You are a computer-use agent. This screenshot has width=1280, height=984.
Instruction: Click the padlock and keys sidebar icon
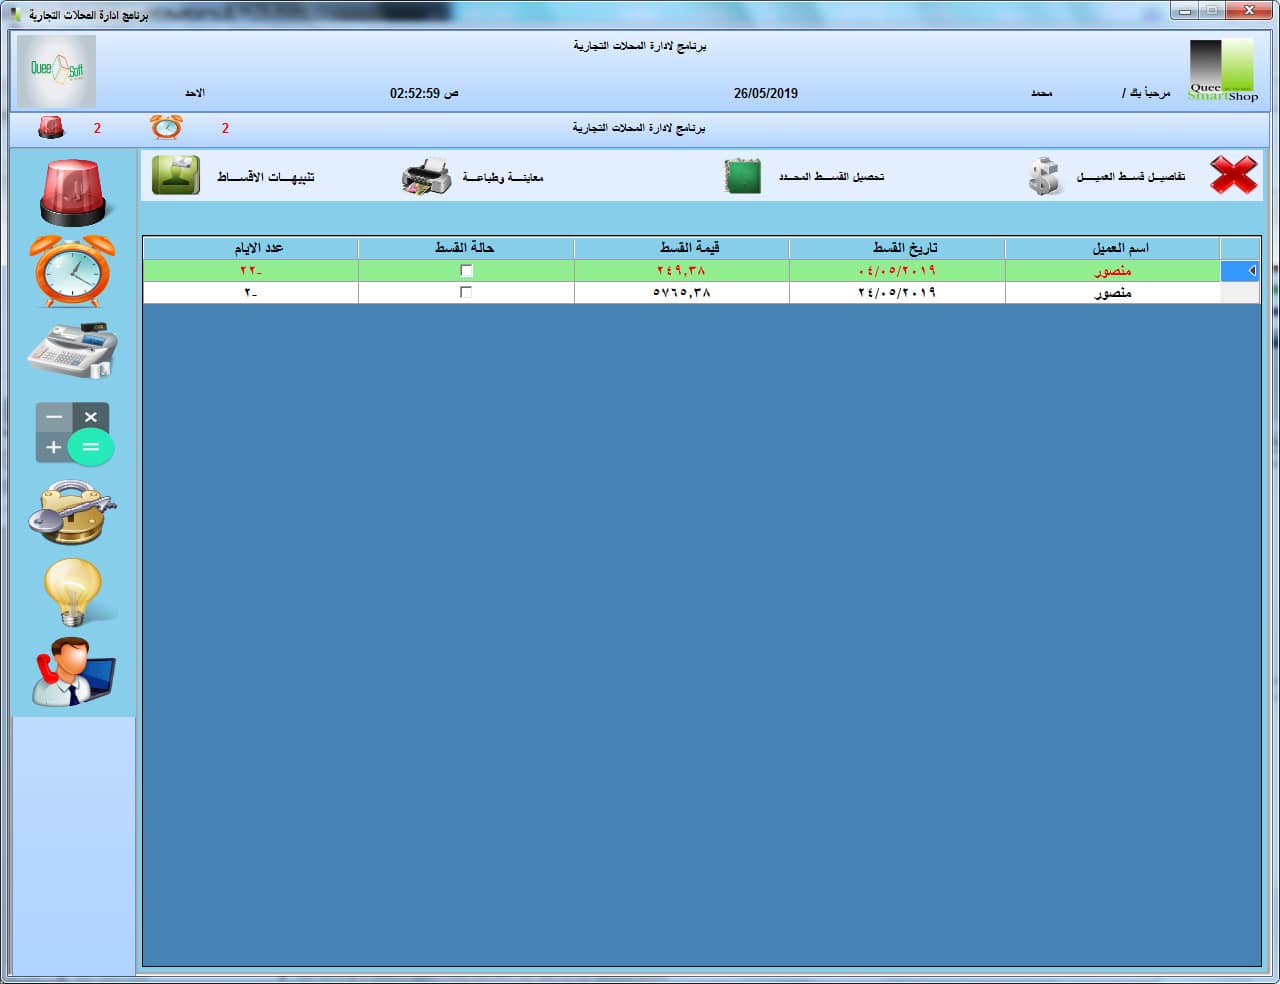point(72,512)
